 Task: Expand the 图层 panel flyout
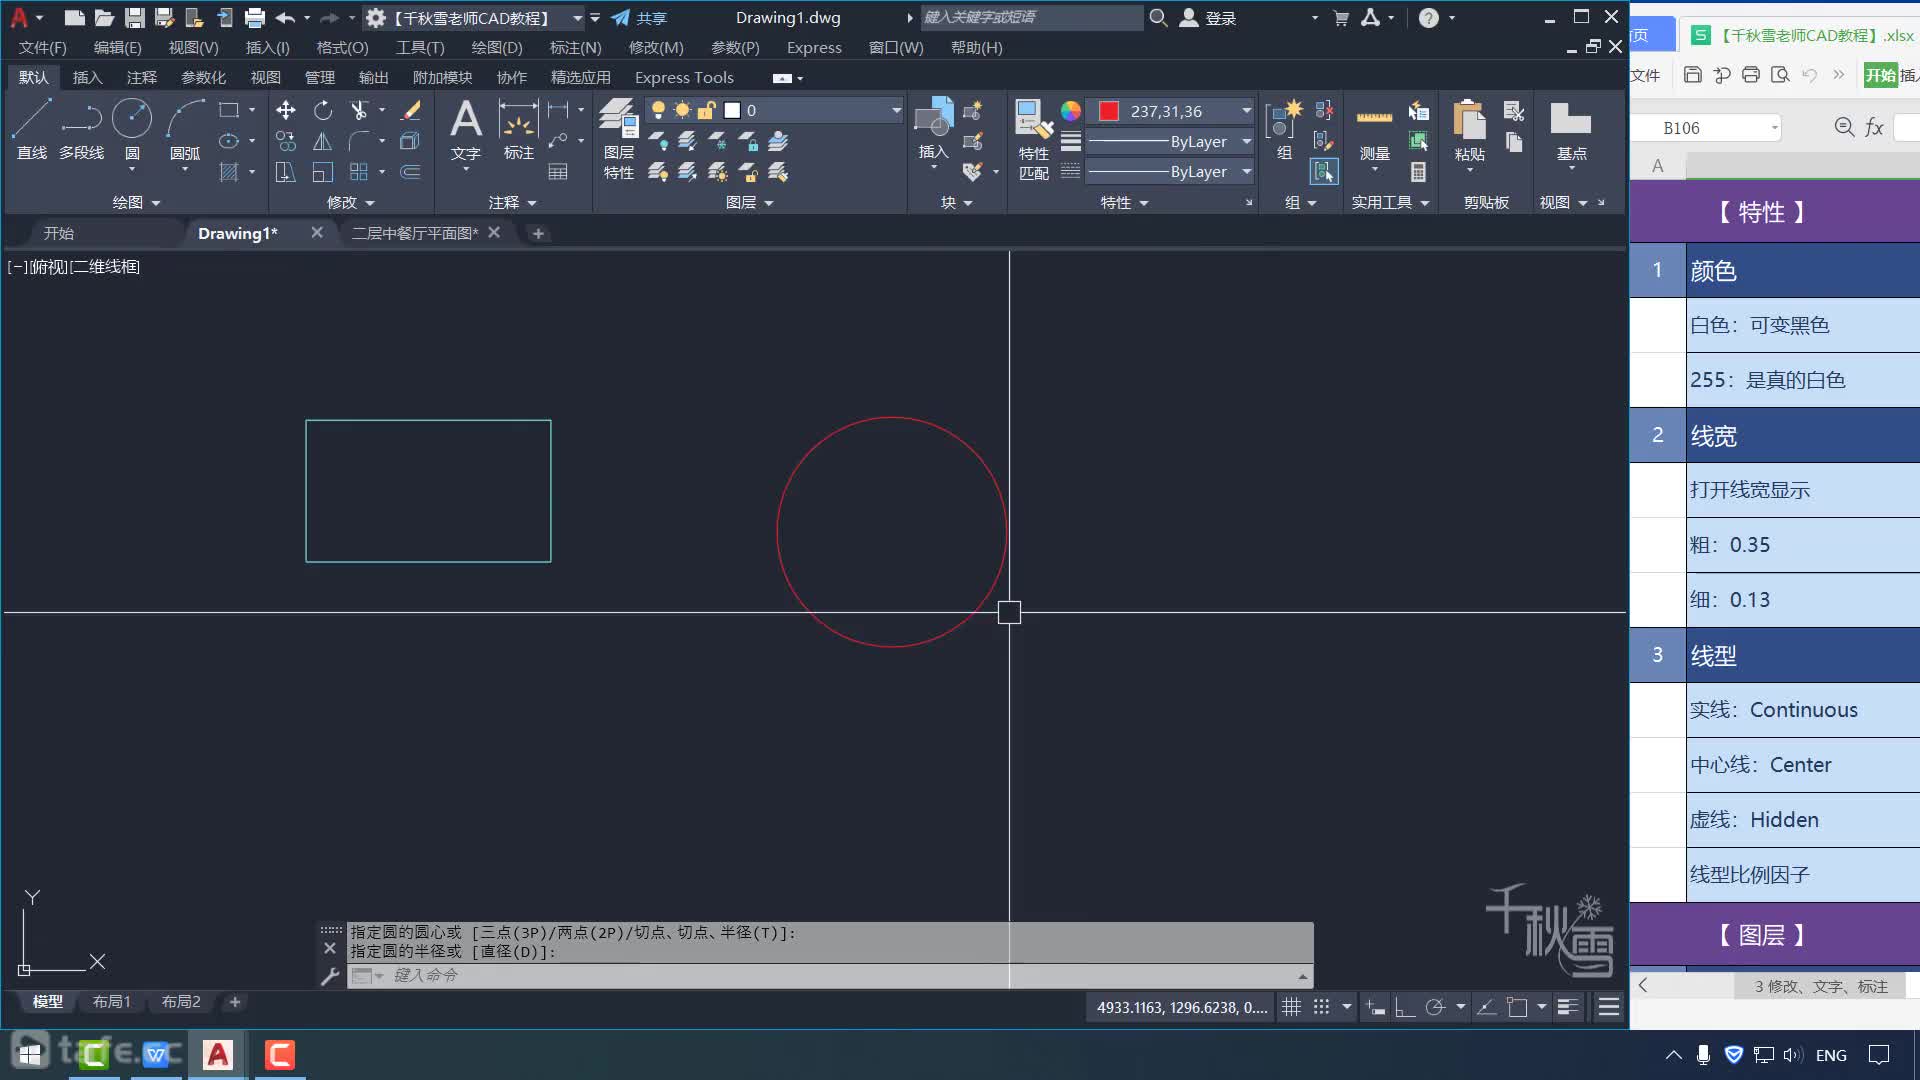click(750, 202)
